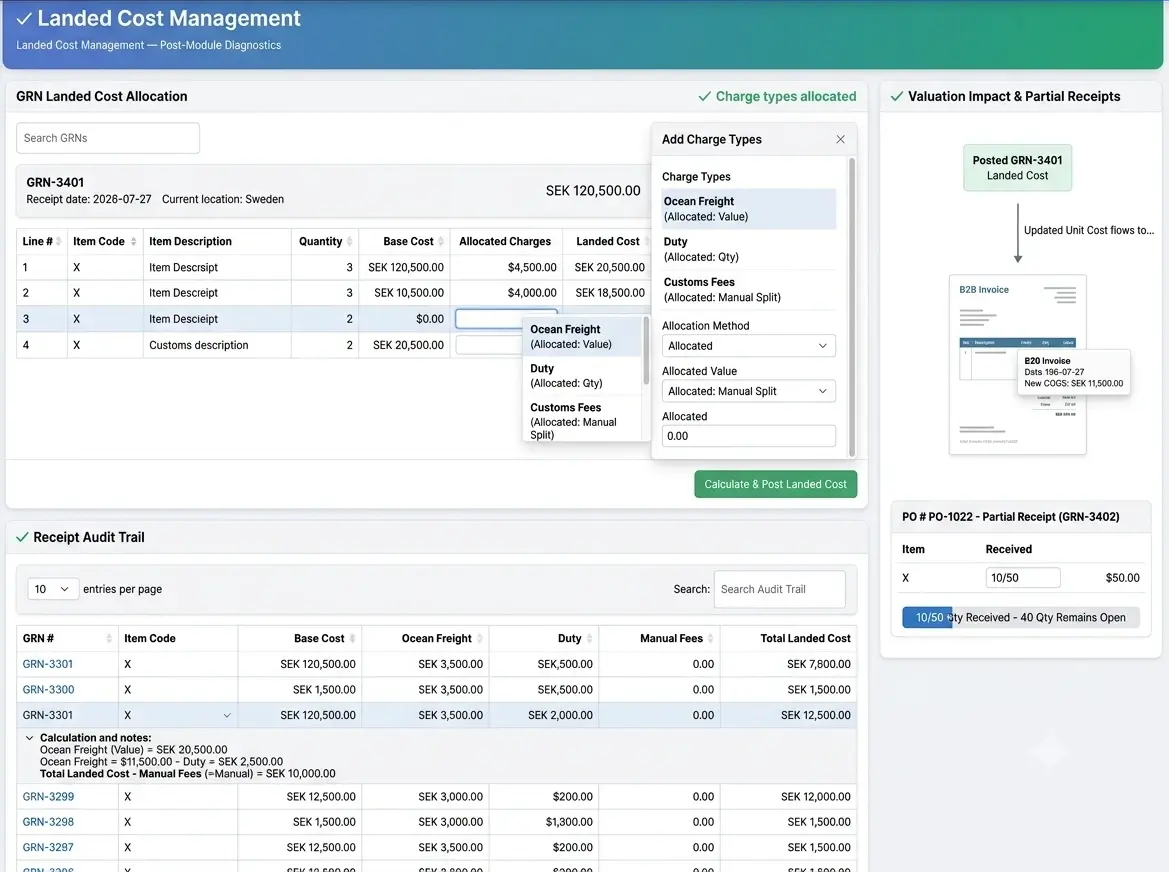
Task: Sort allocation table by Base Cost
Action: [441, 241]
